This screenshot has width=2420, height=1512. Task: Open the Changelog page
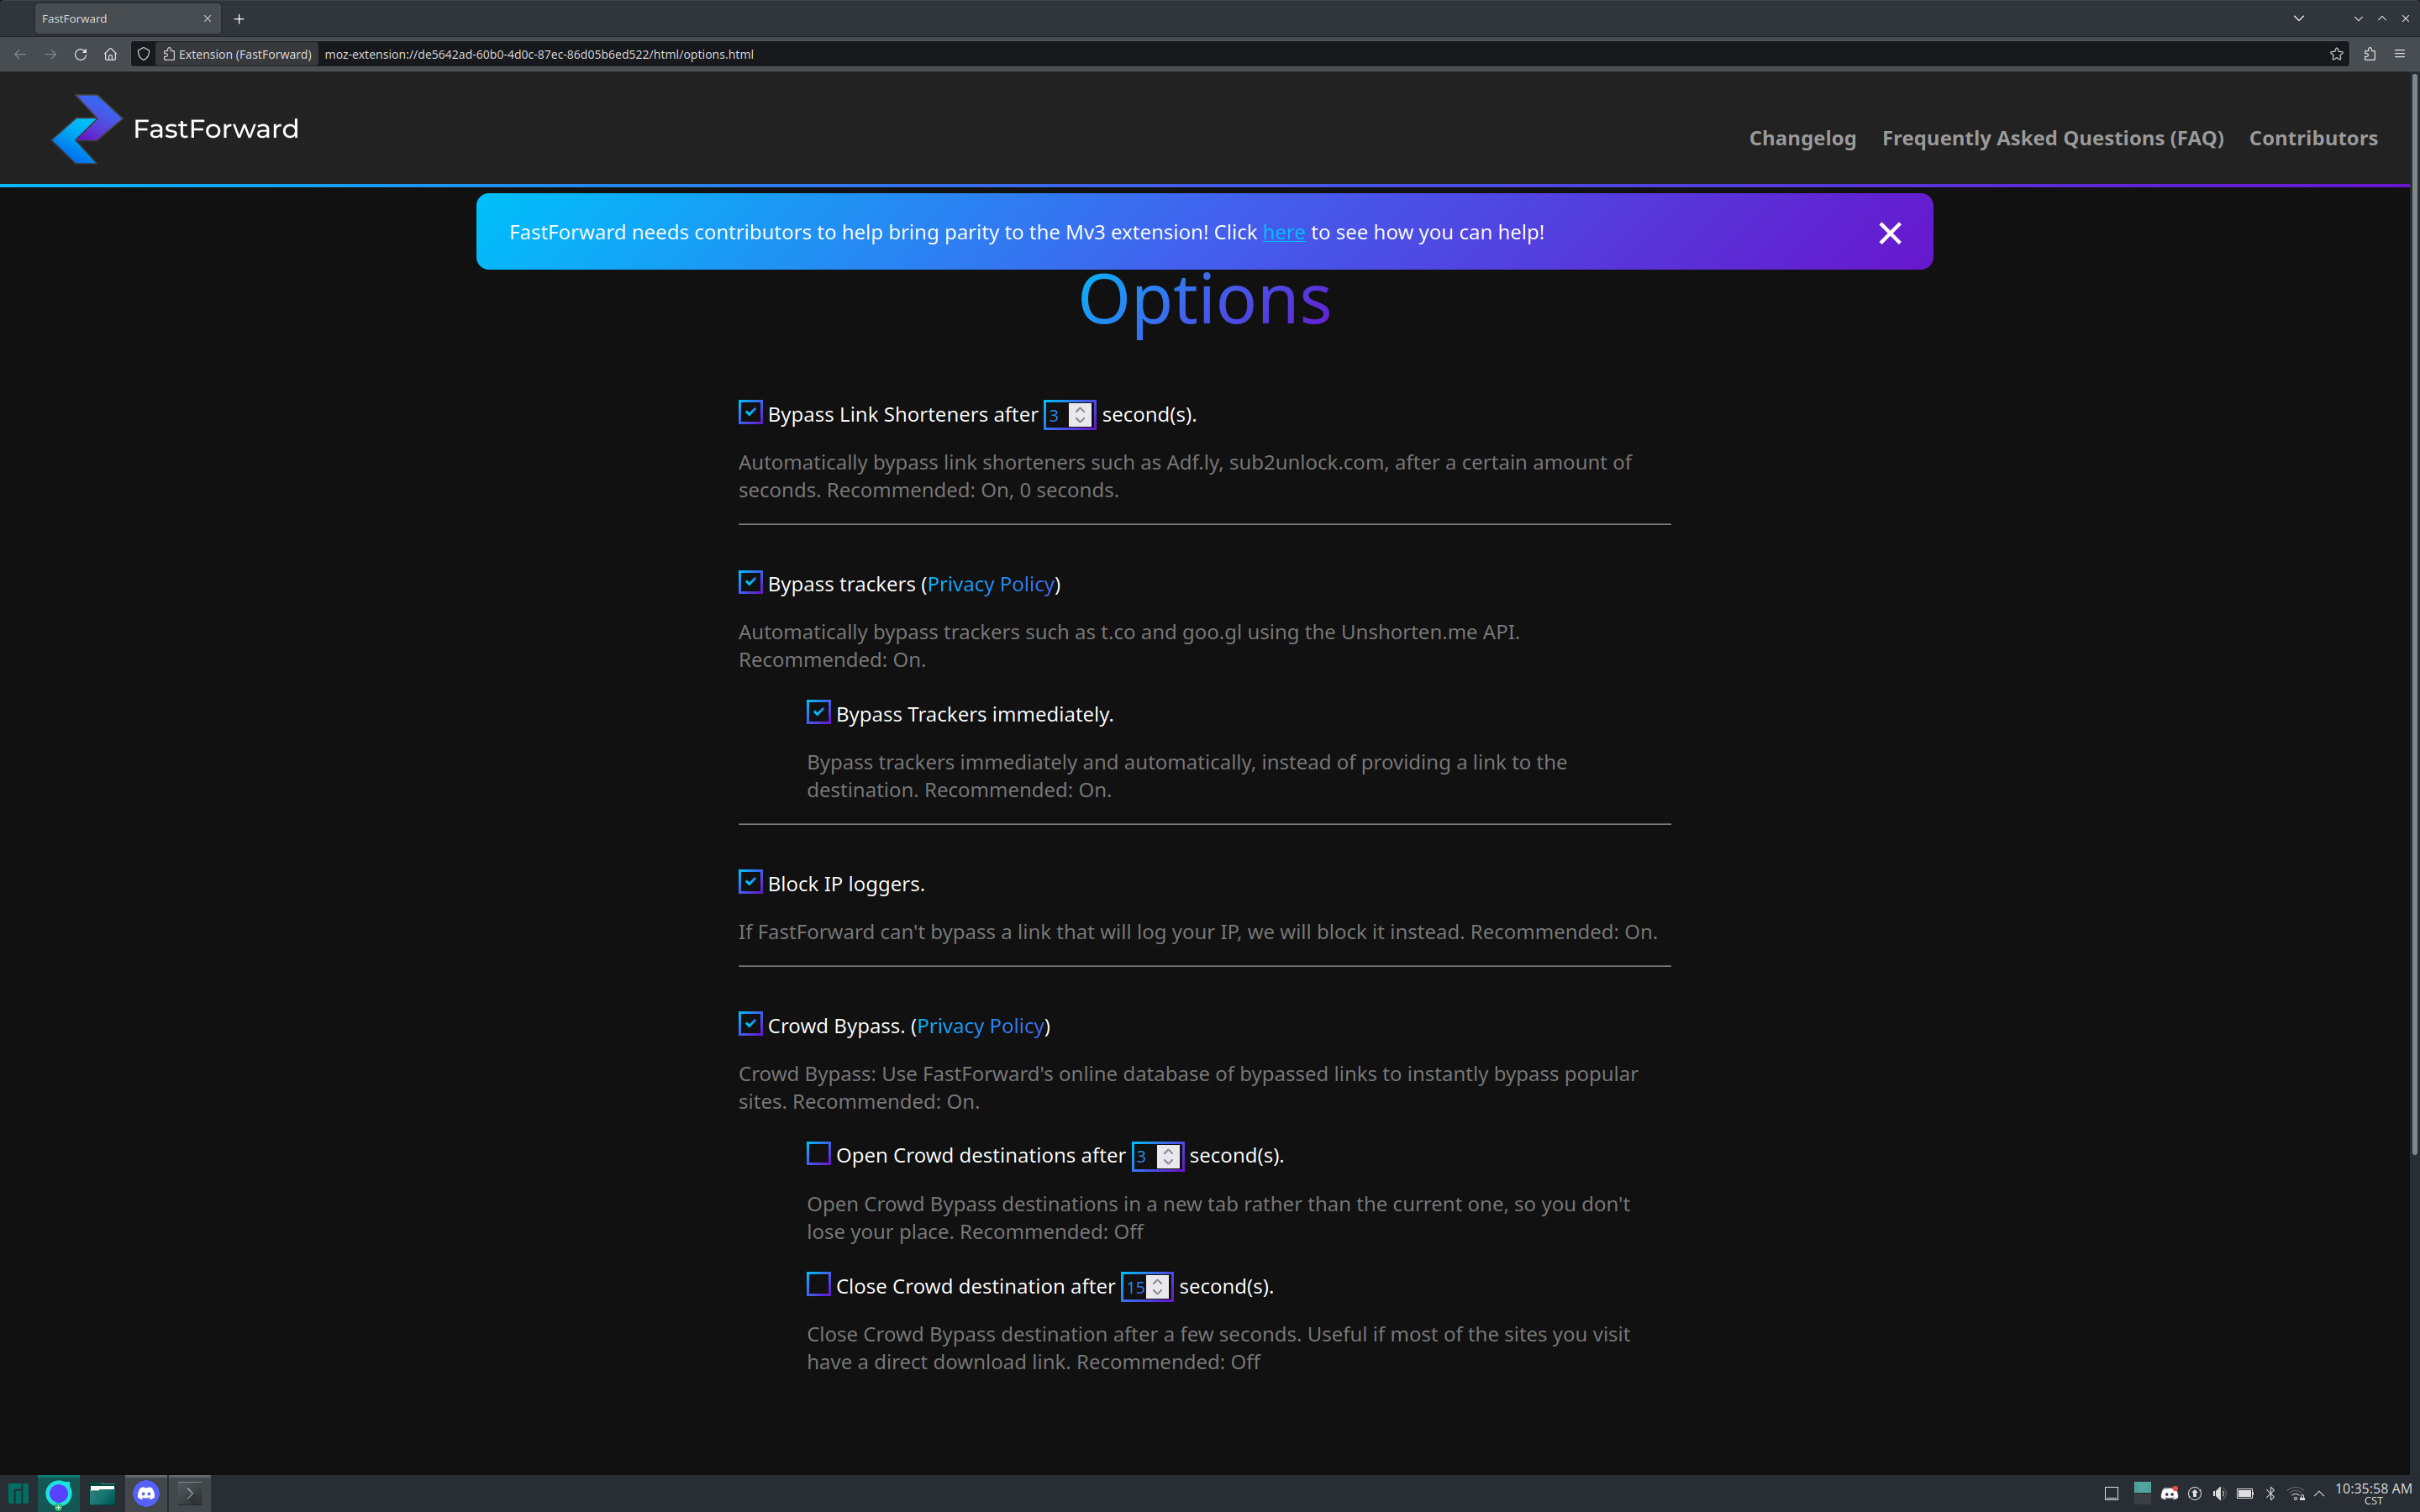pos(1802,138)
